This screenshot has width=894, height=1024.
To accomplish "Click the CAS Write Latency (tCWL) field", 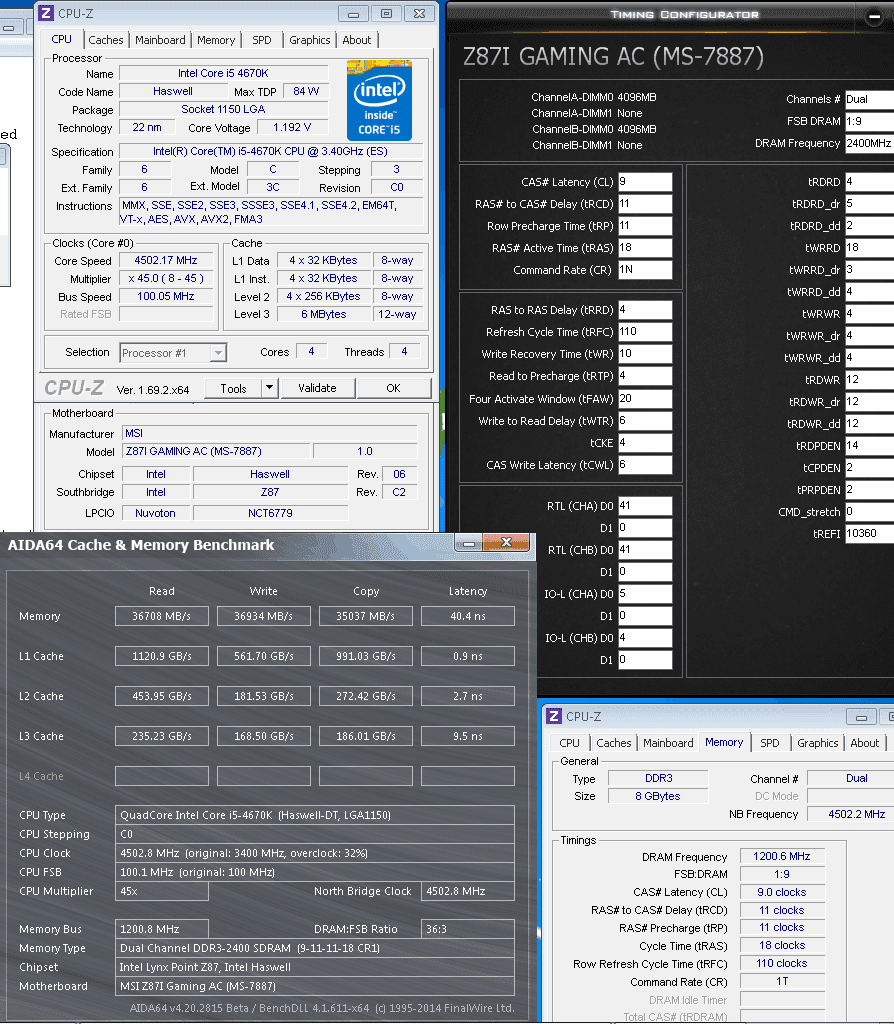I will click(645, 465).
